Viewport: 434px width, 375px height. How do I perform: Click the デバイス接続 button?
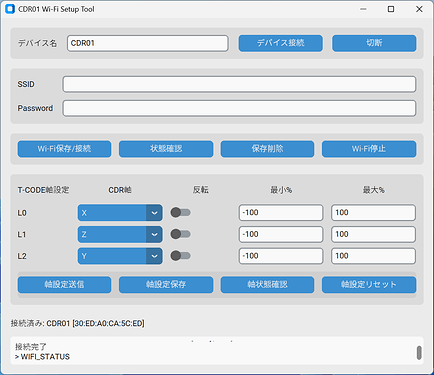click(x=281, y=43)
